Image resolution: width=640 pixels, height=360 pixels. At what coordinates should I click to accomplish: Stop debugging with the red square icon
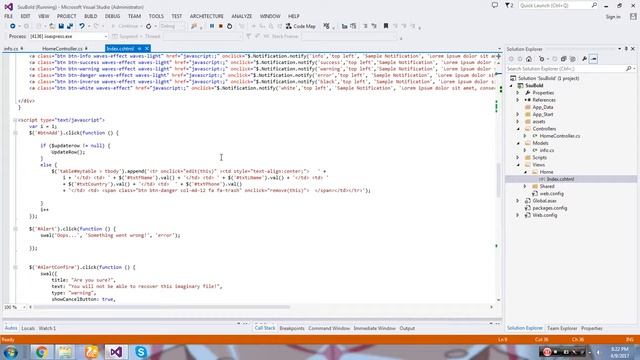220,26
